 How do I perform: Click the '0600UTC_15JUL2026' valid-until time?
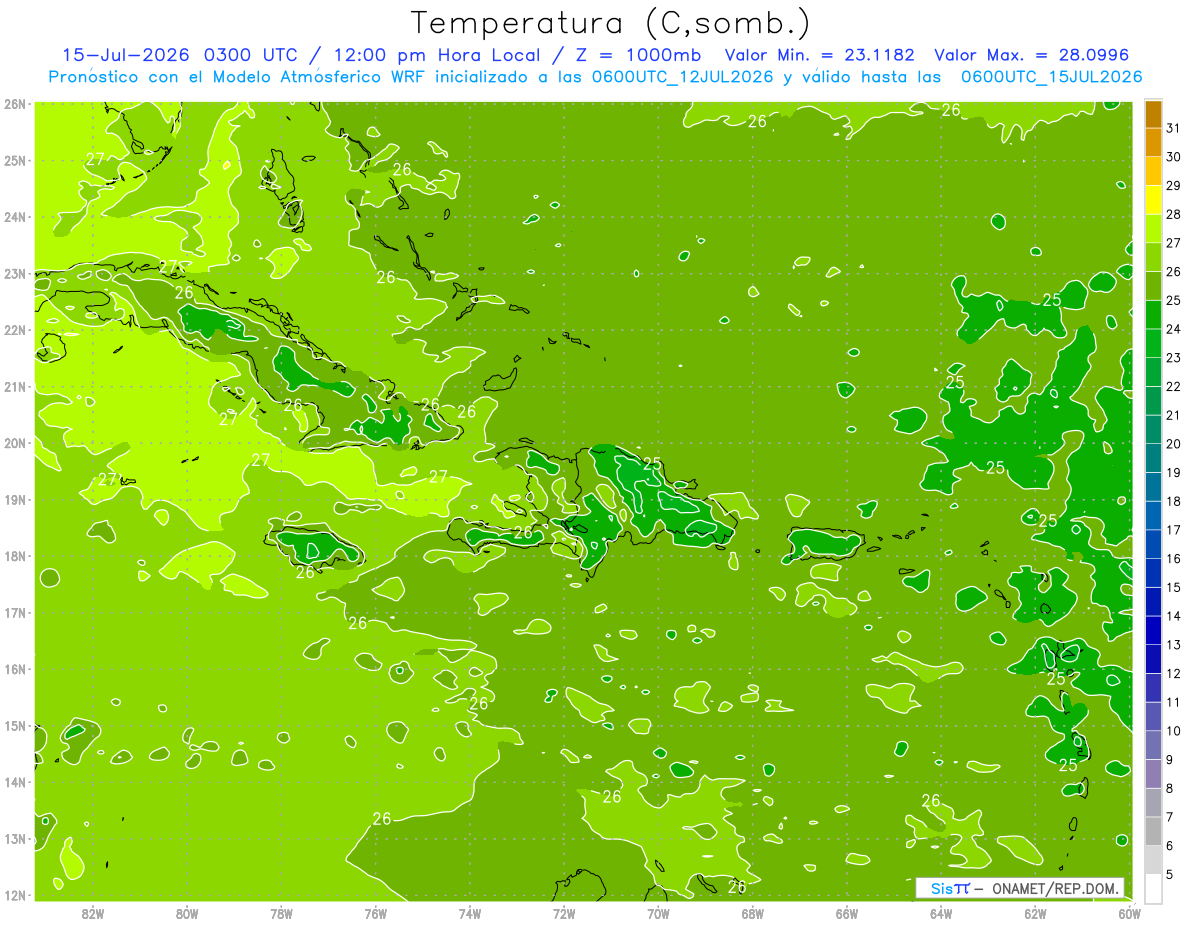(1051, 77)
